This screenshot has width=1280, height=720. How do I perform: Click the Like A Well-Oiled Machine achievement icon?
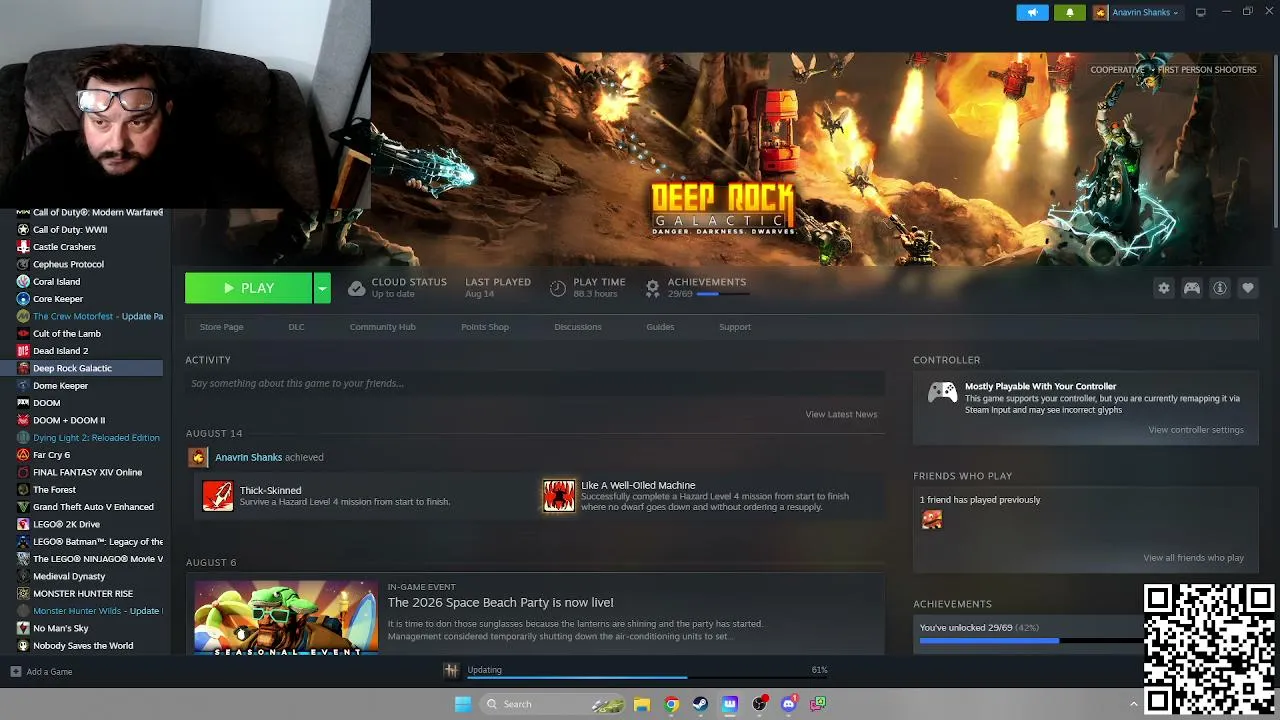click(x=559, y=496)
